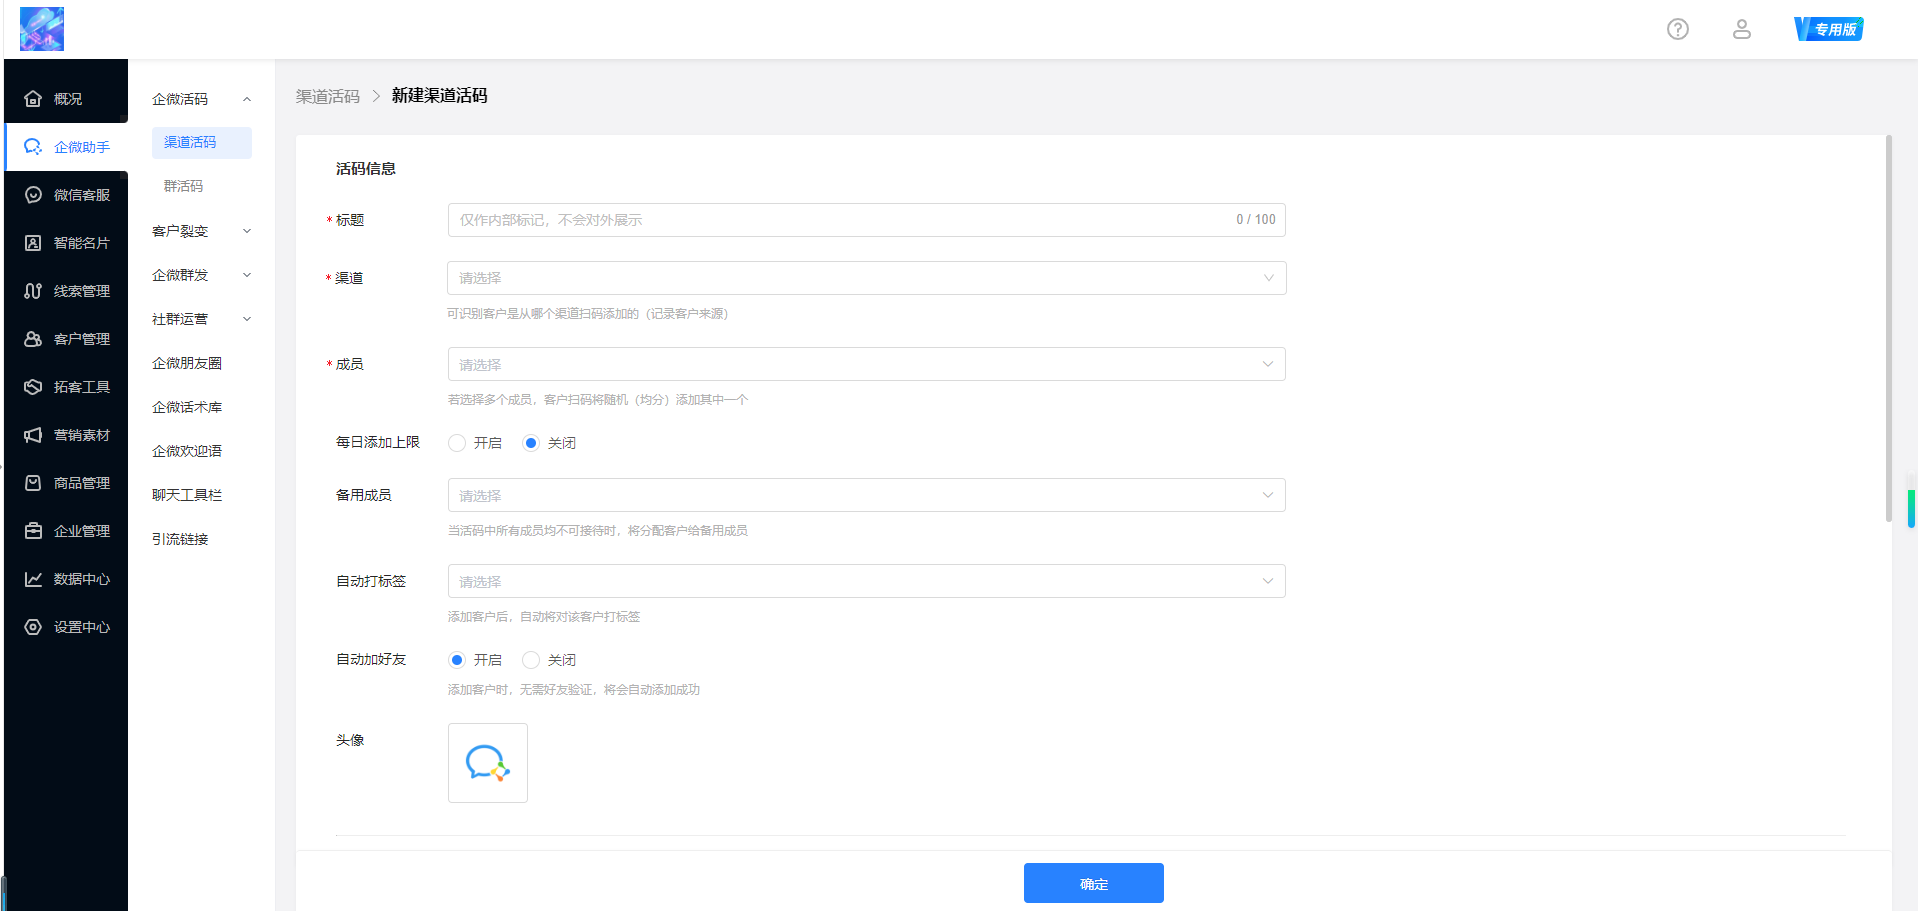Open the help question mark icon
Viewport: 1918px width, 911px height.
click(1678, 29)
